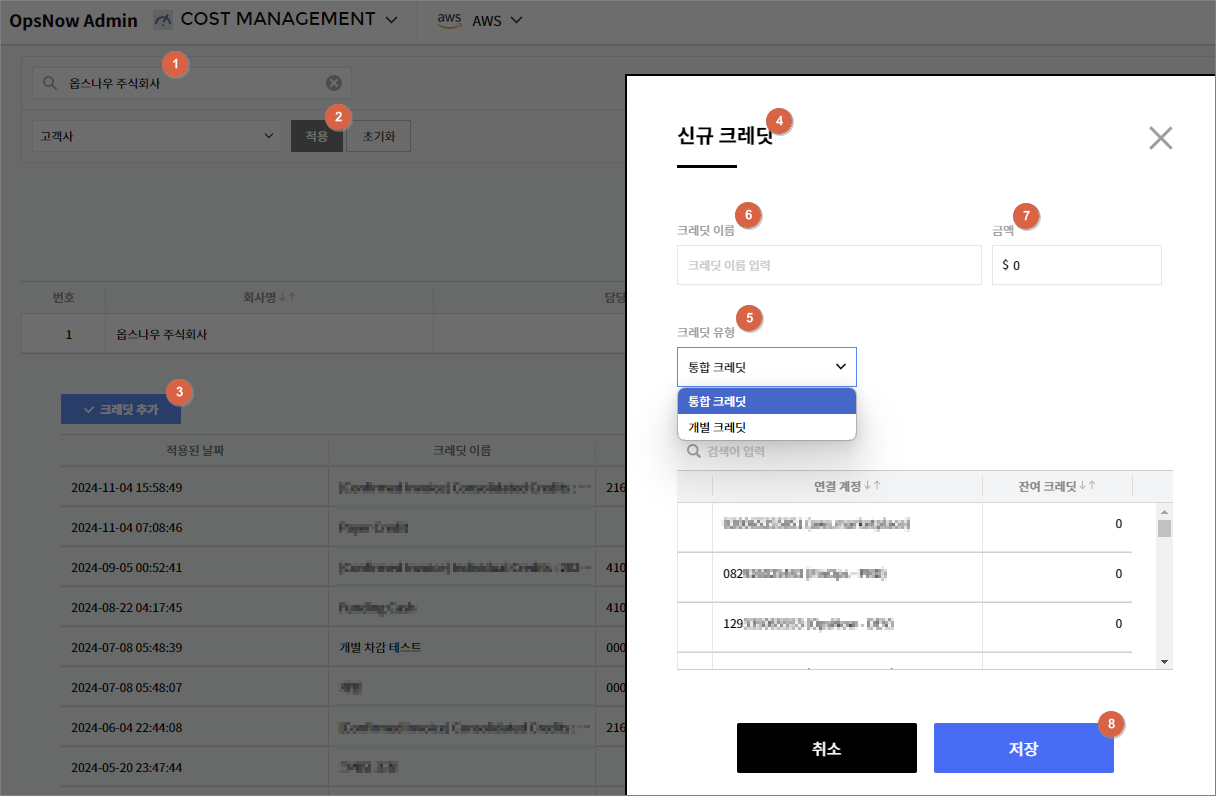Clear the company search field with X icon
The image size is (1216, 796).
click(334, 83)
